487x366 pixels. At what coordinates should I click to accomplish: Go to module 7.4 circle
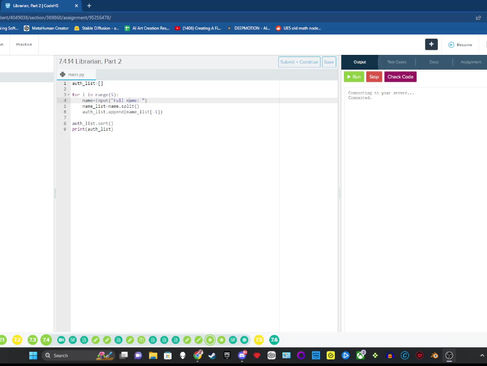point(46,340)
